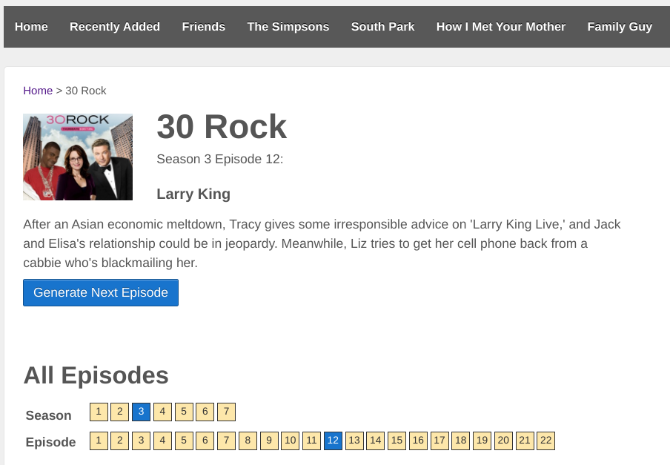Navigate to How I Met Your Mother
The width and height of the screenshot is (670, 465).
coord(501,27)
